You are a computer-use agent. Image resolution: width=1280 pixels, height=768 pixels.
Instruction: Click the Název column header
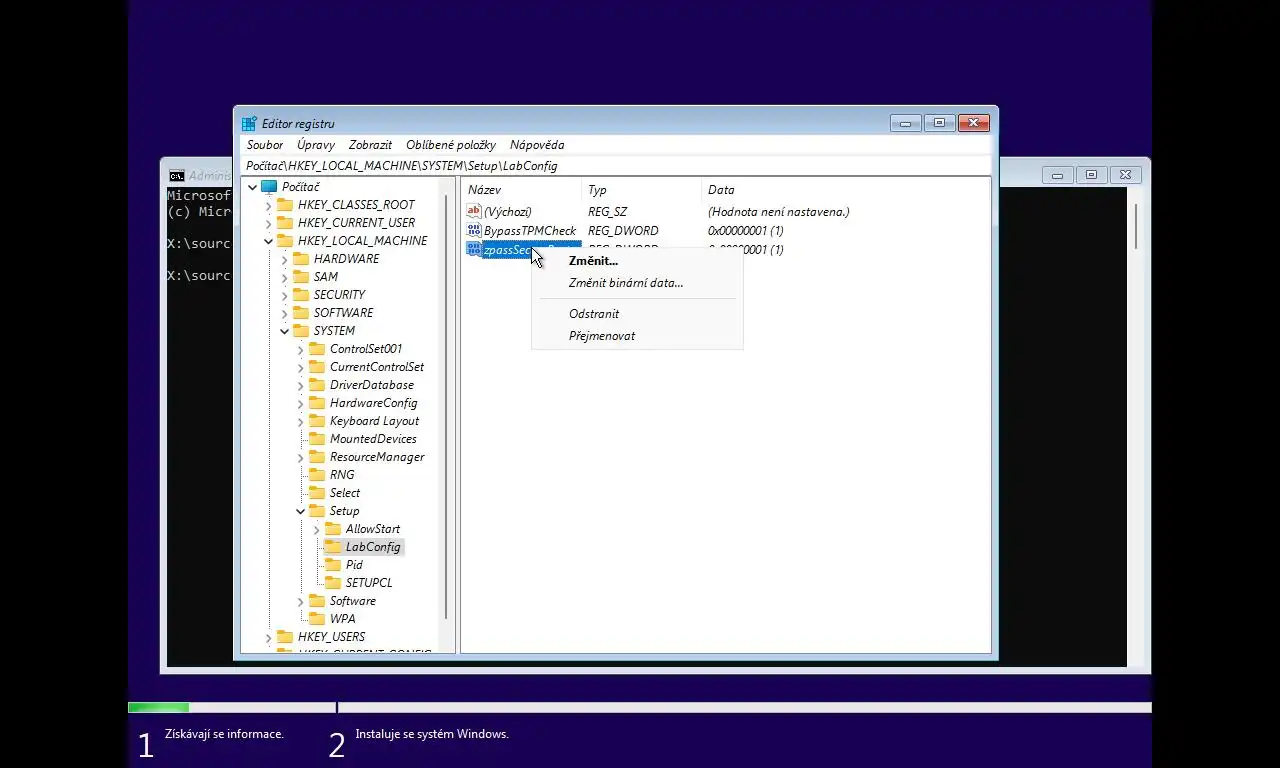(521, 190)
